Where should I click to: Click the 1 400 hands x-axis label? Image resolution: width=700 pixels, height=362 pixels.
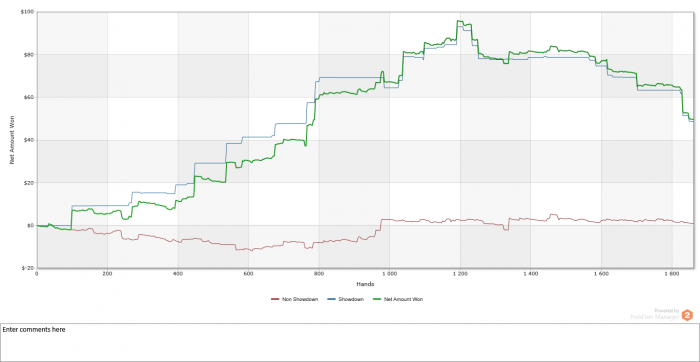(531, 274)
